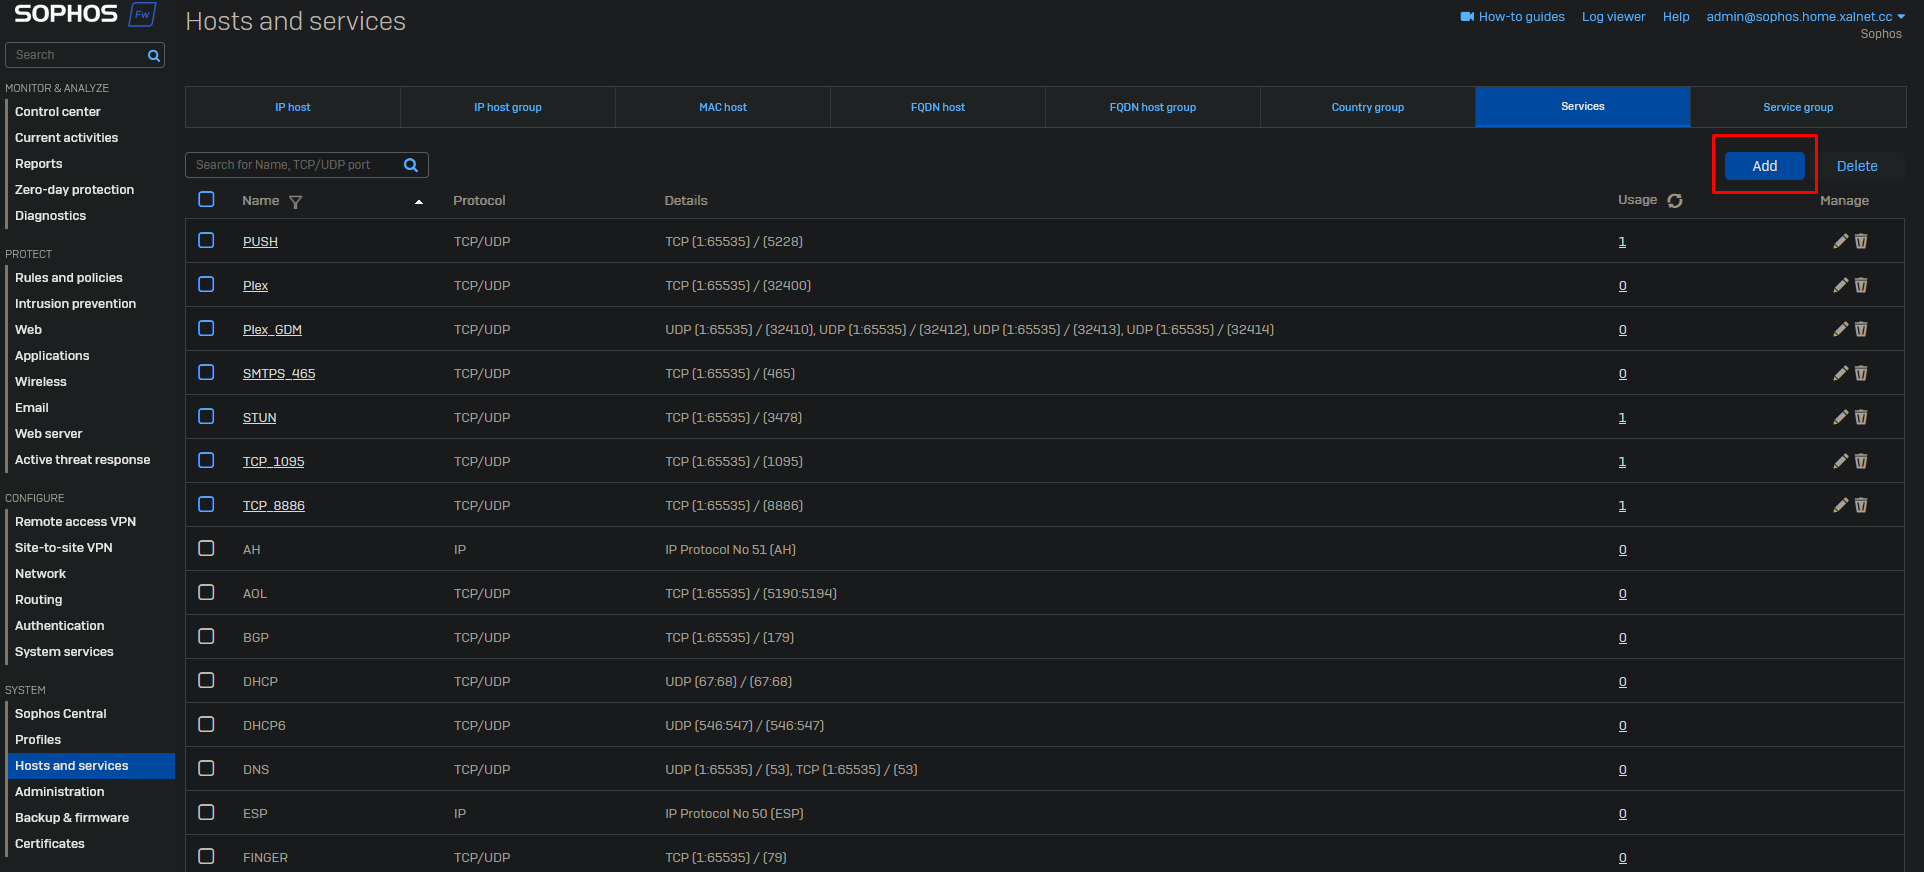Switch to the IP host tab
Viewport: 1924px width, 872px height.
[293, 107]
